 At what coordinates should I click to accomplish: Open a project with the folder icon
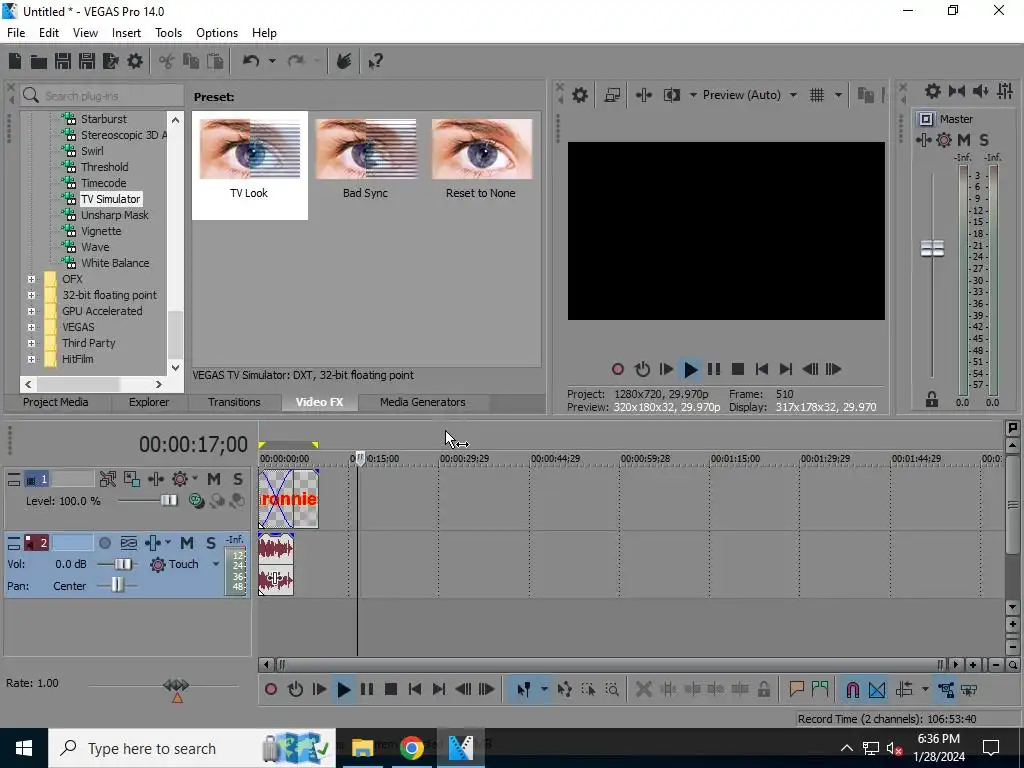click(x=39, y=61)
